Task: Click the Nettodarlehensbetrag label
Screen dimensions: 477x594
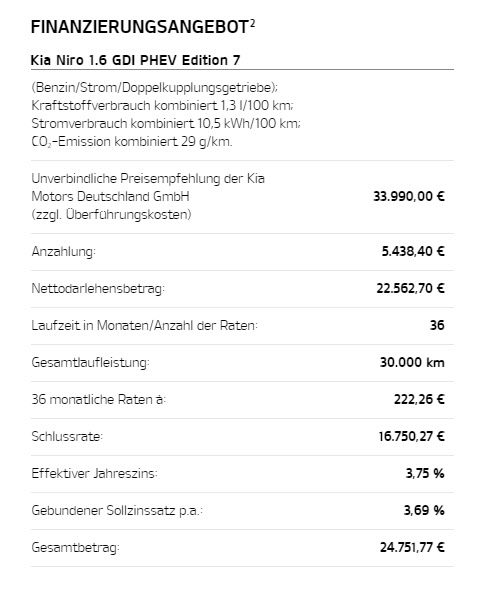Action: (x=98, y=289)
